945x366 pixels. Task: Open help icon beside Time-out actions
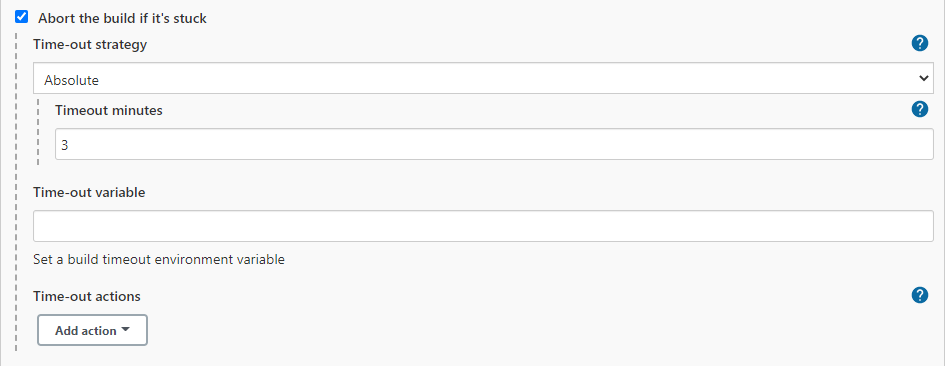pos(920,295)
